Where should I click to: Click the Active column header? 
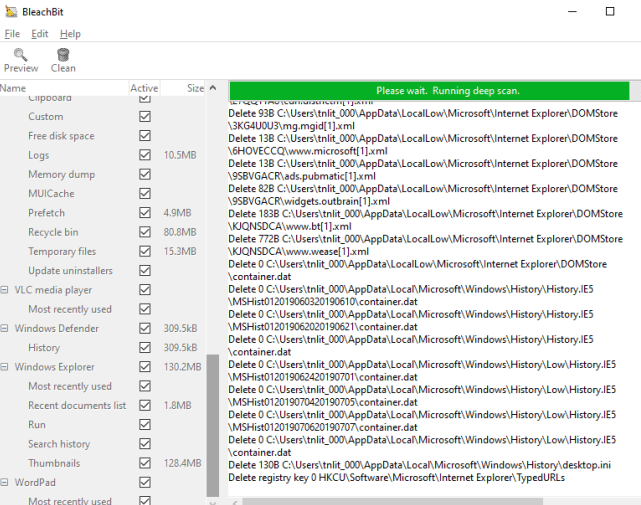point(144,89)
